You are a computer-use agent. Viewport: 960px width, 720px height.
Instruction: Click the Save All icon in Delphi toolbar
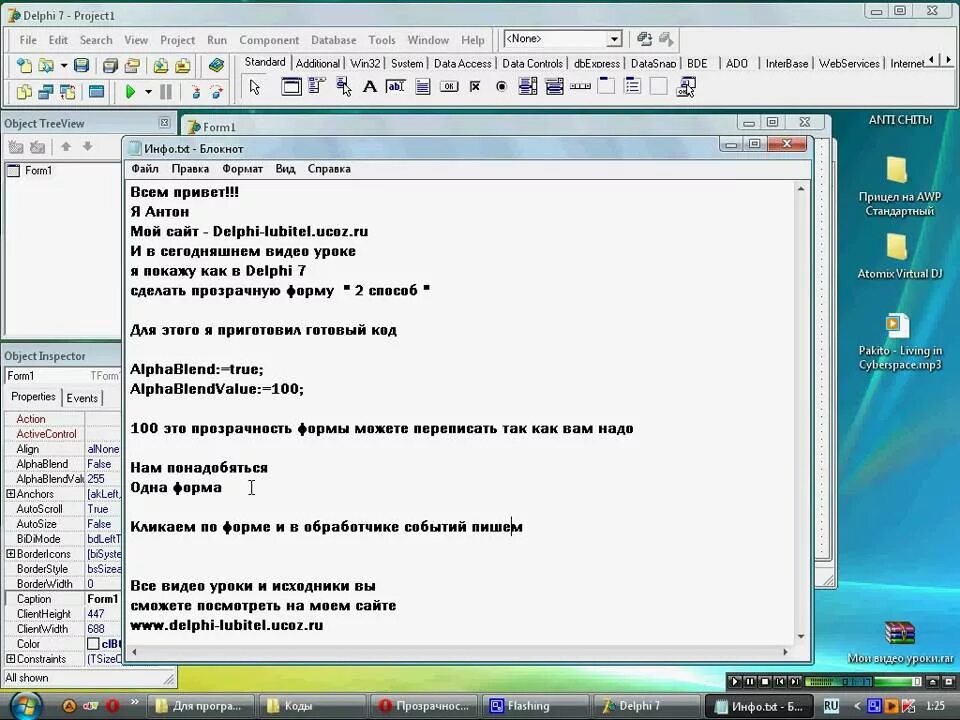(110, 65)
